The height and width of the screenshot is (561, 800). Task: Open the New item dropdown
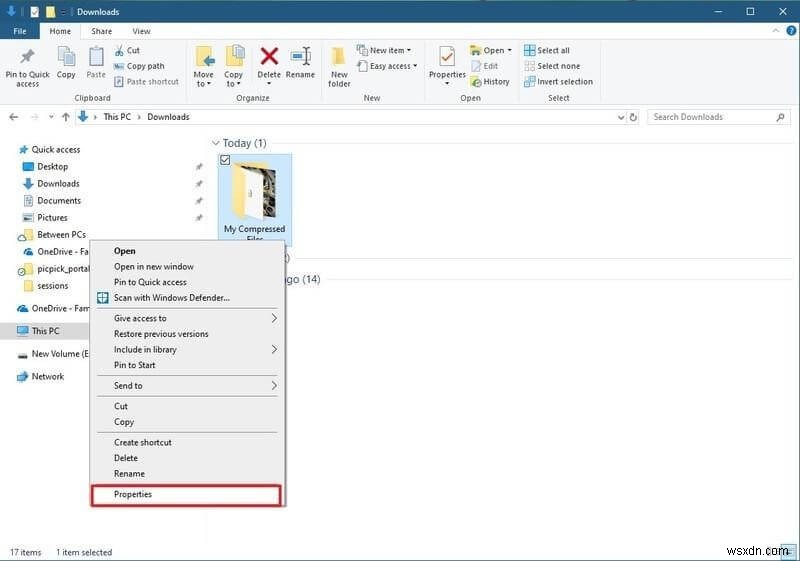pos(409,50)
